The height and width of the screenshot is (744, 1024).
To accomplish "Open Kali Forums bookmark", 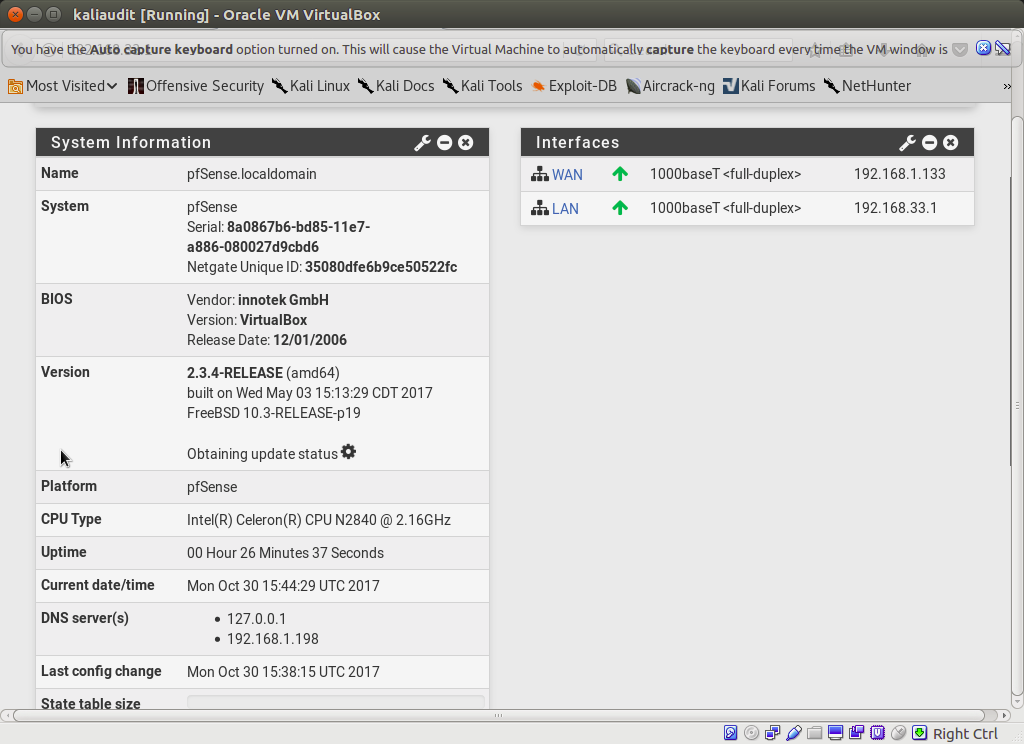I will (x=769, y=86).
